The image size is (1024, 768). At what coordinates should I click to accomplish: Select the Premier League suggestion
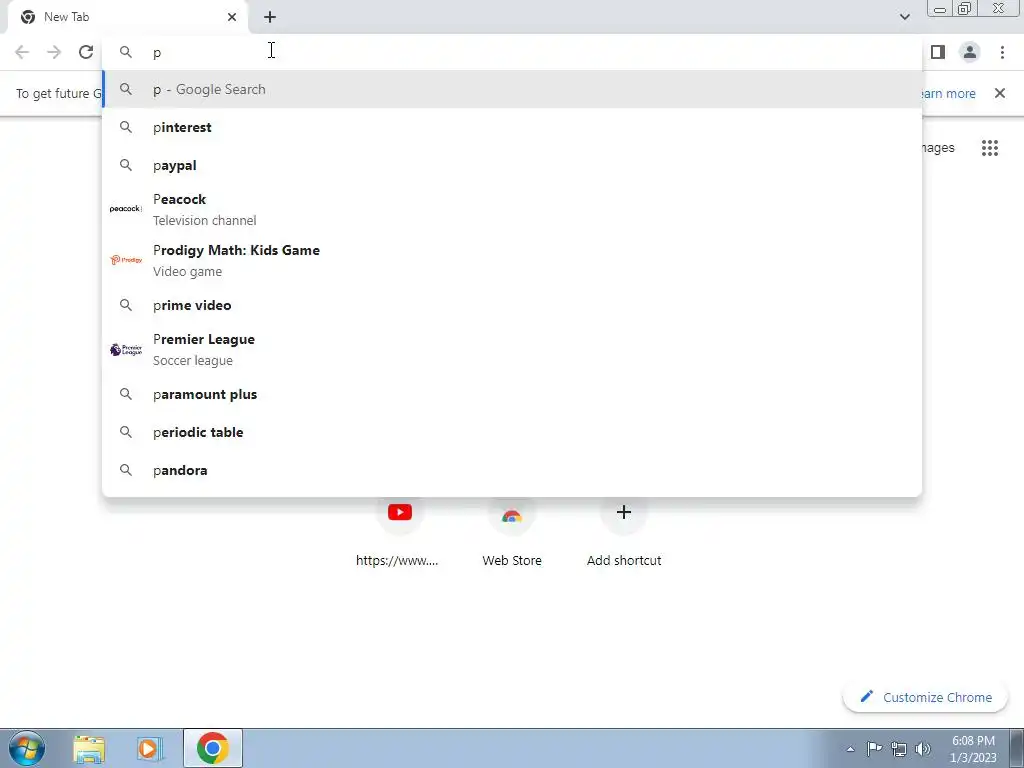(512, 349)
